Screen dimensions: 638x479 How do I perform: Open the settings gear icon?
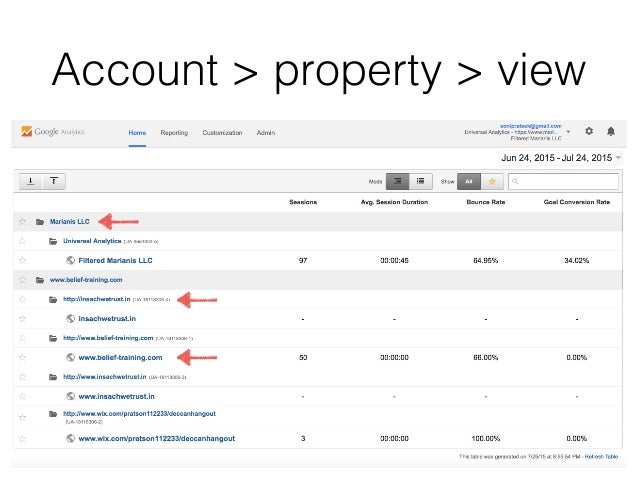click(x=589, y=131)
